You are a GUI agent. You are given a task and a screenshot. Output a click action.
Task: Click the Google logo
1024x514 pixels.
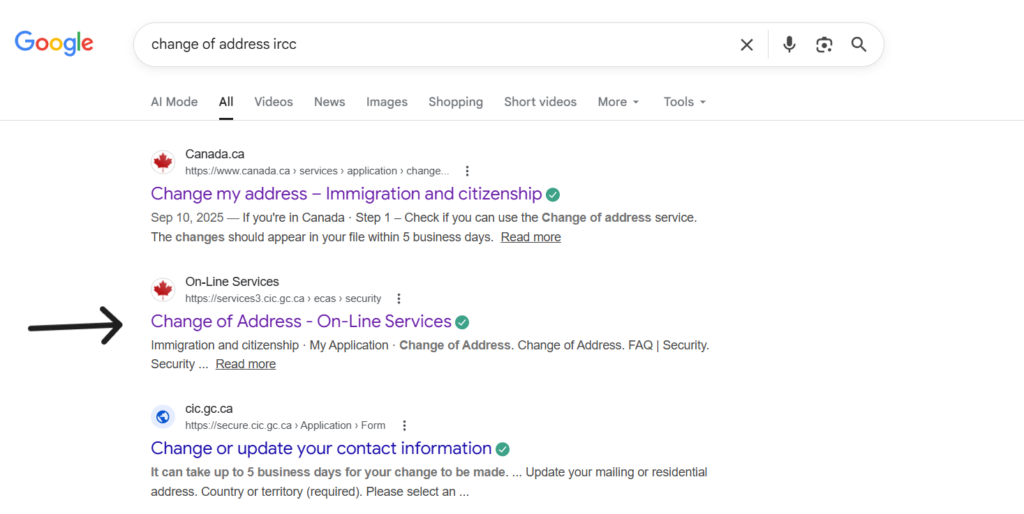pos(54,43)
